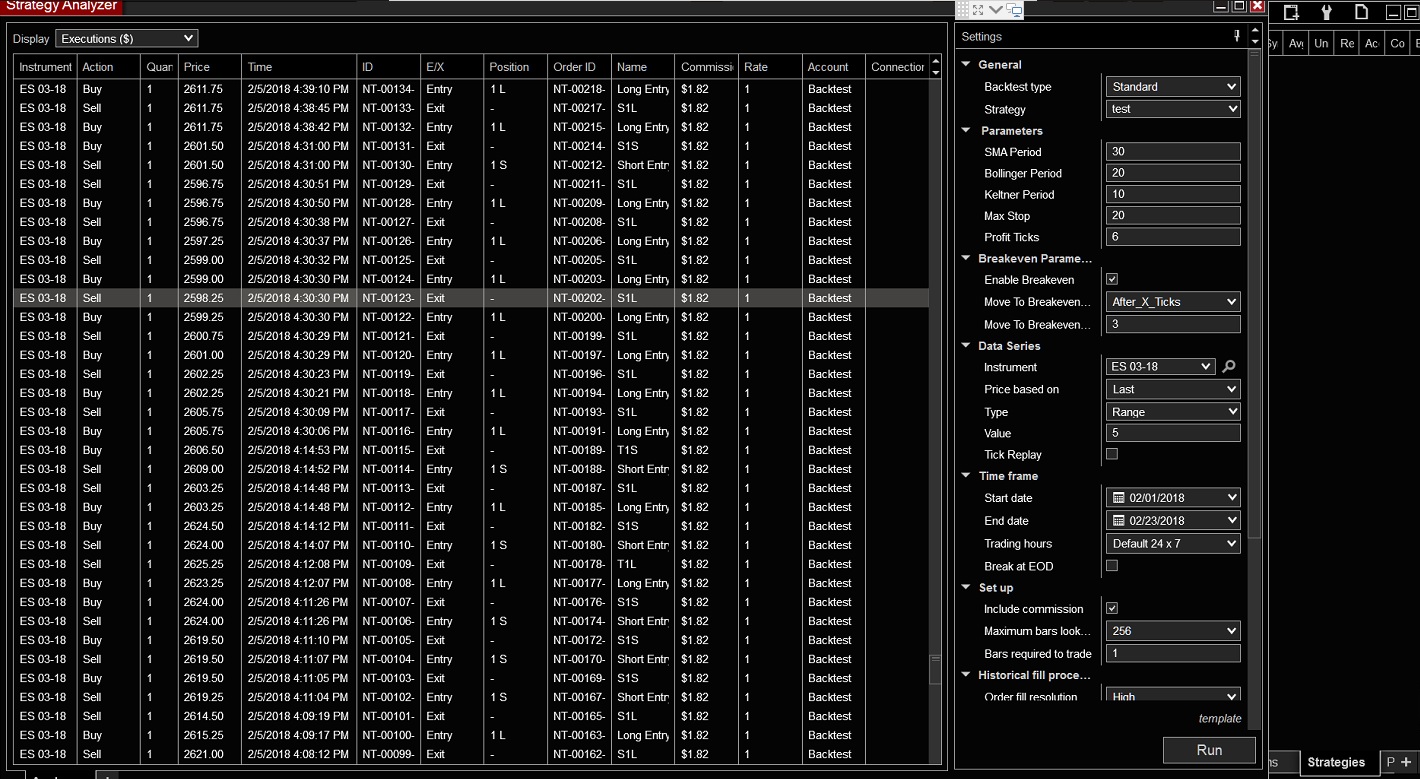
Task: Uncheck the Include commission checkbox
Action: (x=1112, y=608)
